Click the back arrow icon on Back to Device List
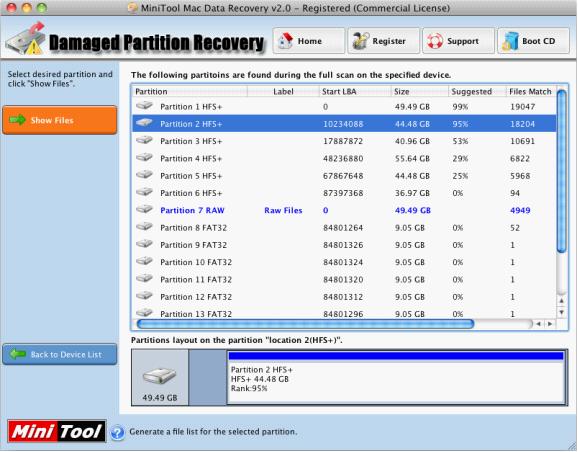Image resolution: width=578 pixels, height=452 pixels. tap(17, 354)
